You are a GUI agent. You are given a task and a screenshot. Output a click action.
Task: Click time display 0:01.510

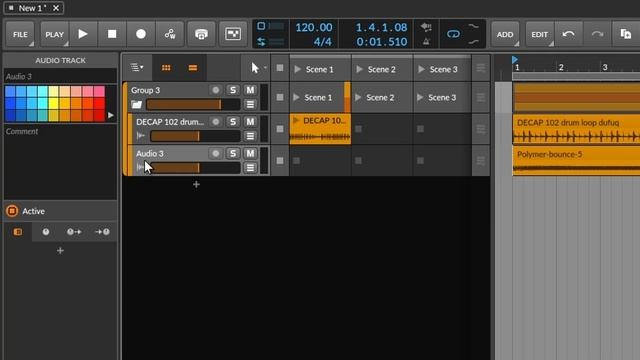click(x=381, y=42)
